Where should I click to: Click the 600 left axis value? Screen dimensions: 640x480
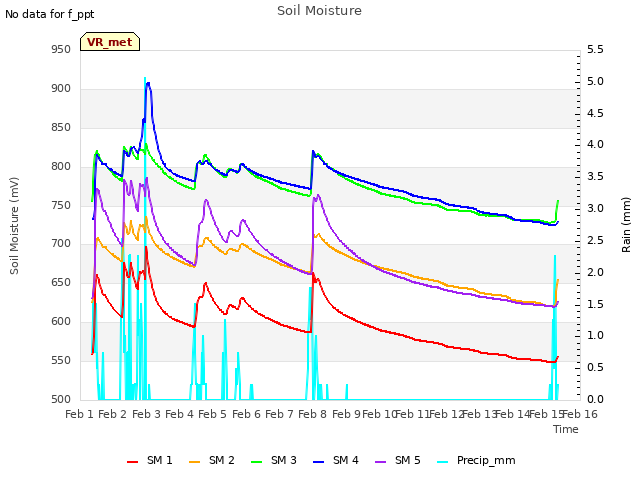61,322
